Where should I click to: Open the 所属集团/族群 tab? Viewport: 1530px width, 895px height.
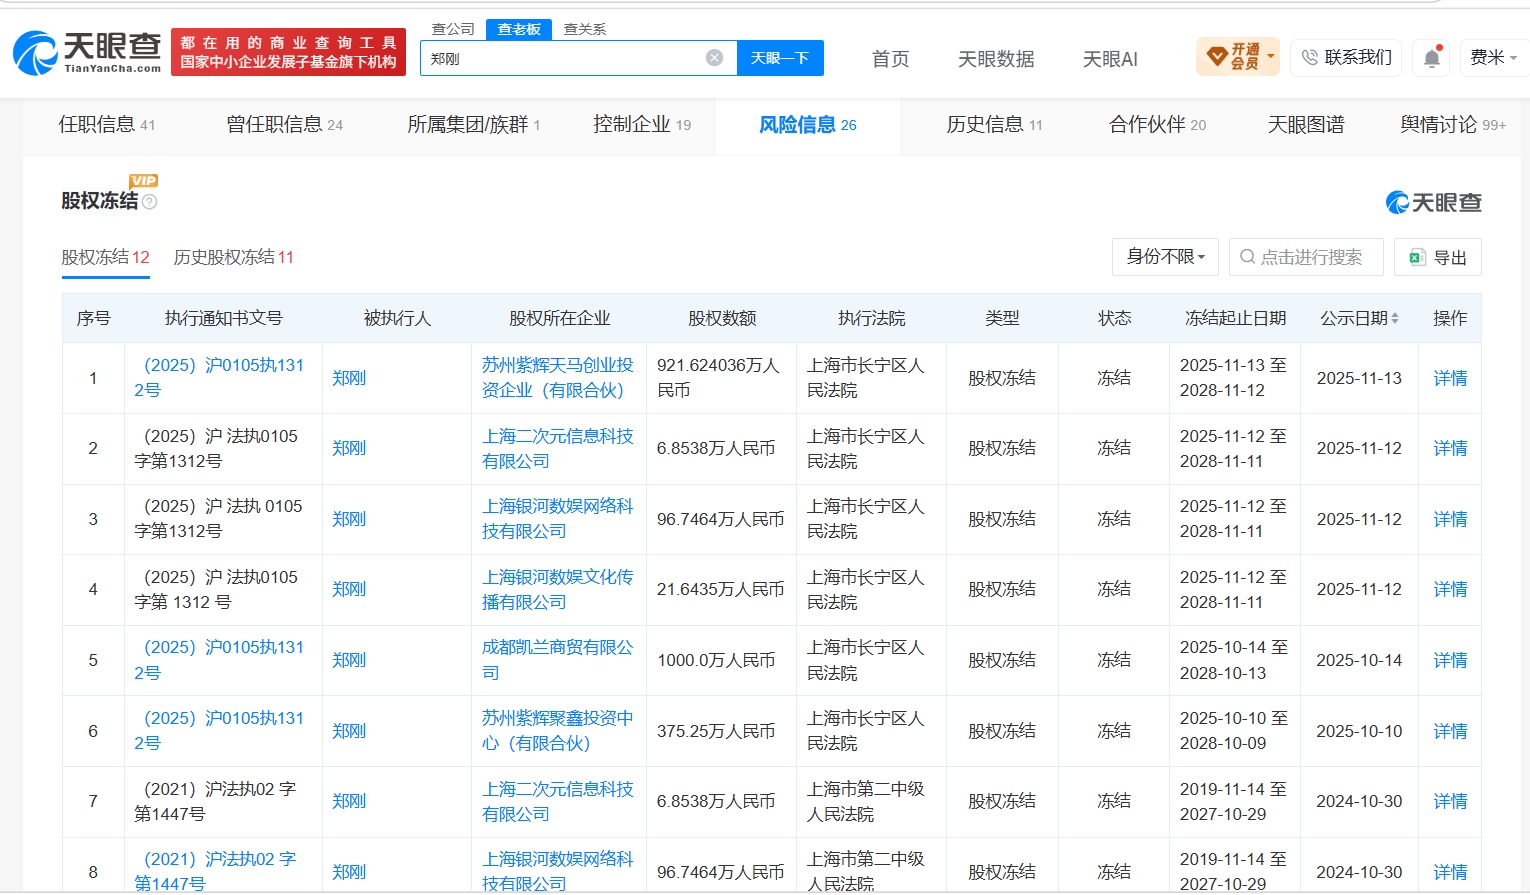point(474,125)
